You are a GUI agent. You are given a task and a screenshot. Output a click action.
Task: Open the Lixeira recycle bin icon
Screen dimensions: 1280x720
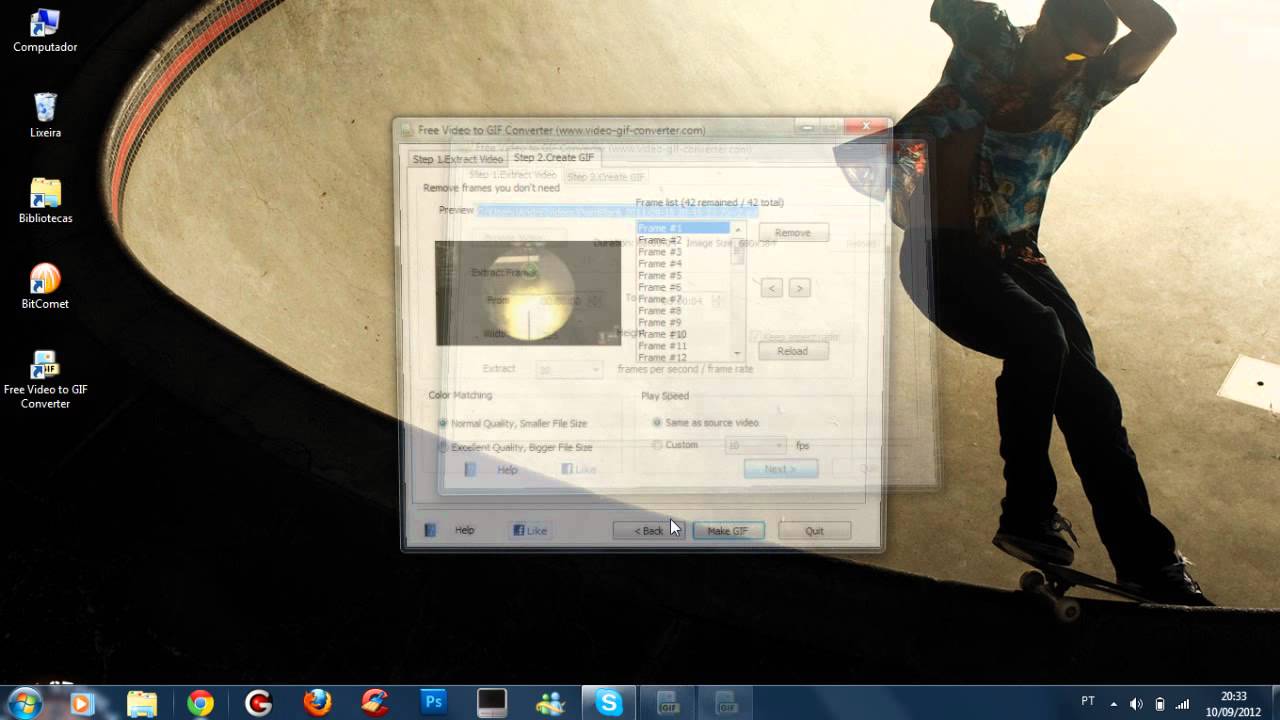[45, 115]
